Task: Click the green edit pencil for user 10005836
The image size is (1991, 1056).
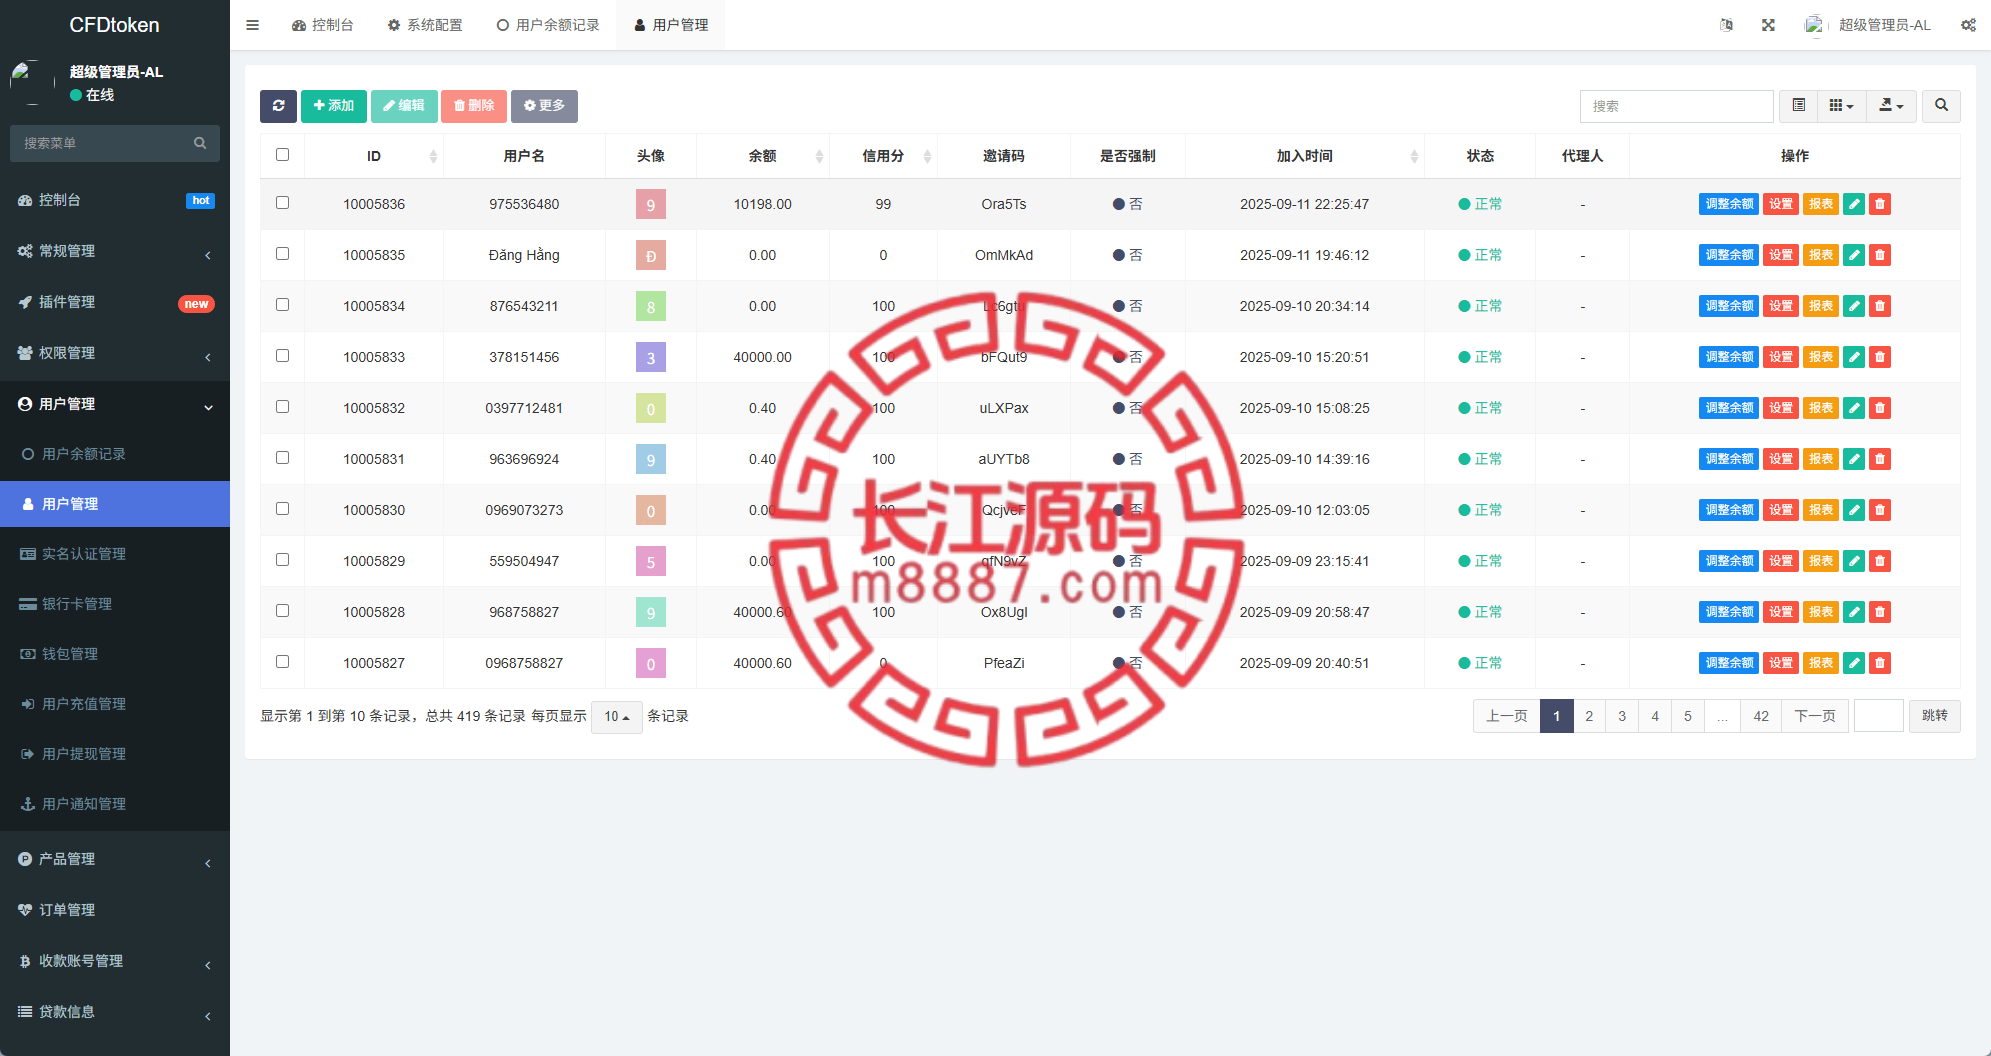Action: pos(1854,204)
